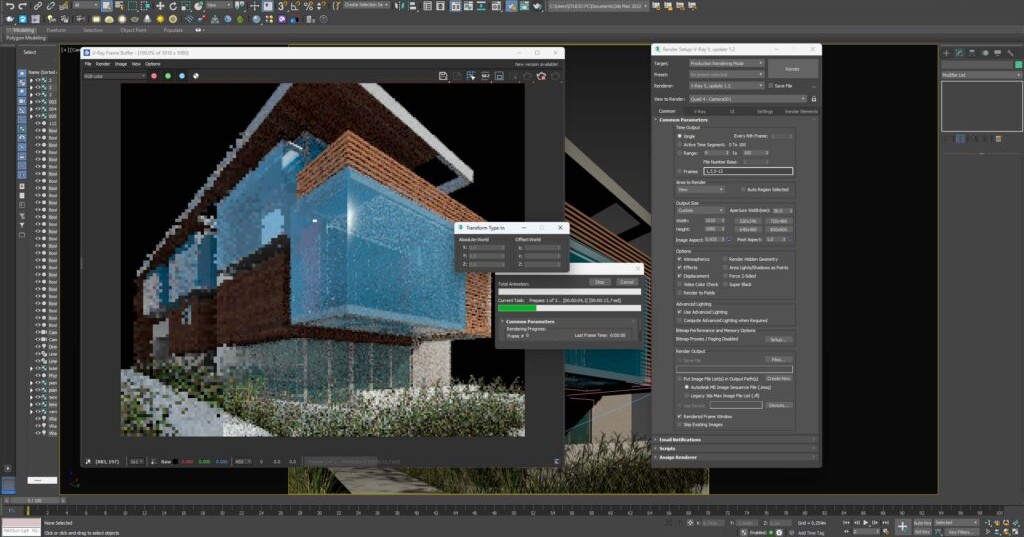
Task: Open the File menu in Frame Buffer
Action: click(88, 64)
